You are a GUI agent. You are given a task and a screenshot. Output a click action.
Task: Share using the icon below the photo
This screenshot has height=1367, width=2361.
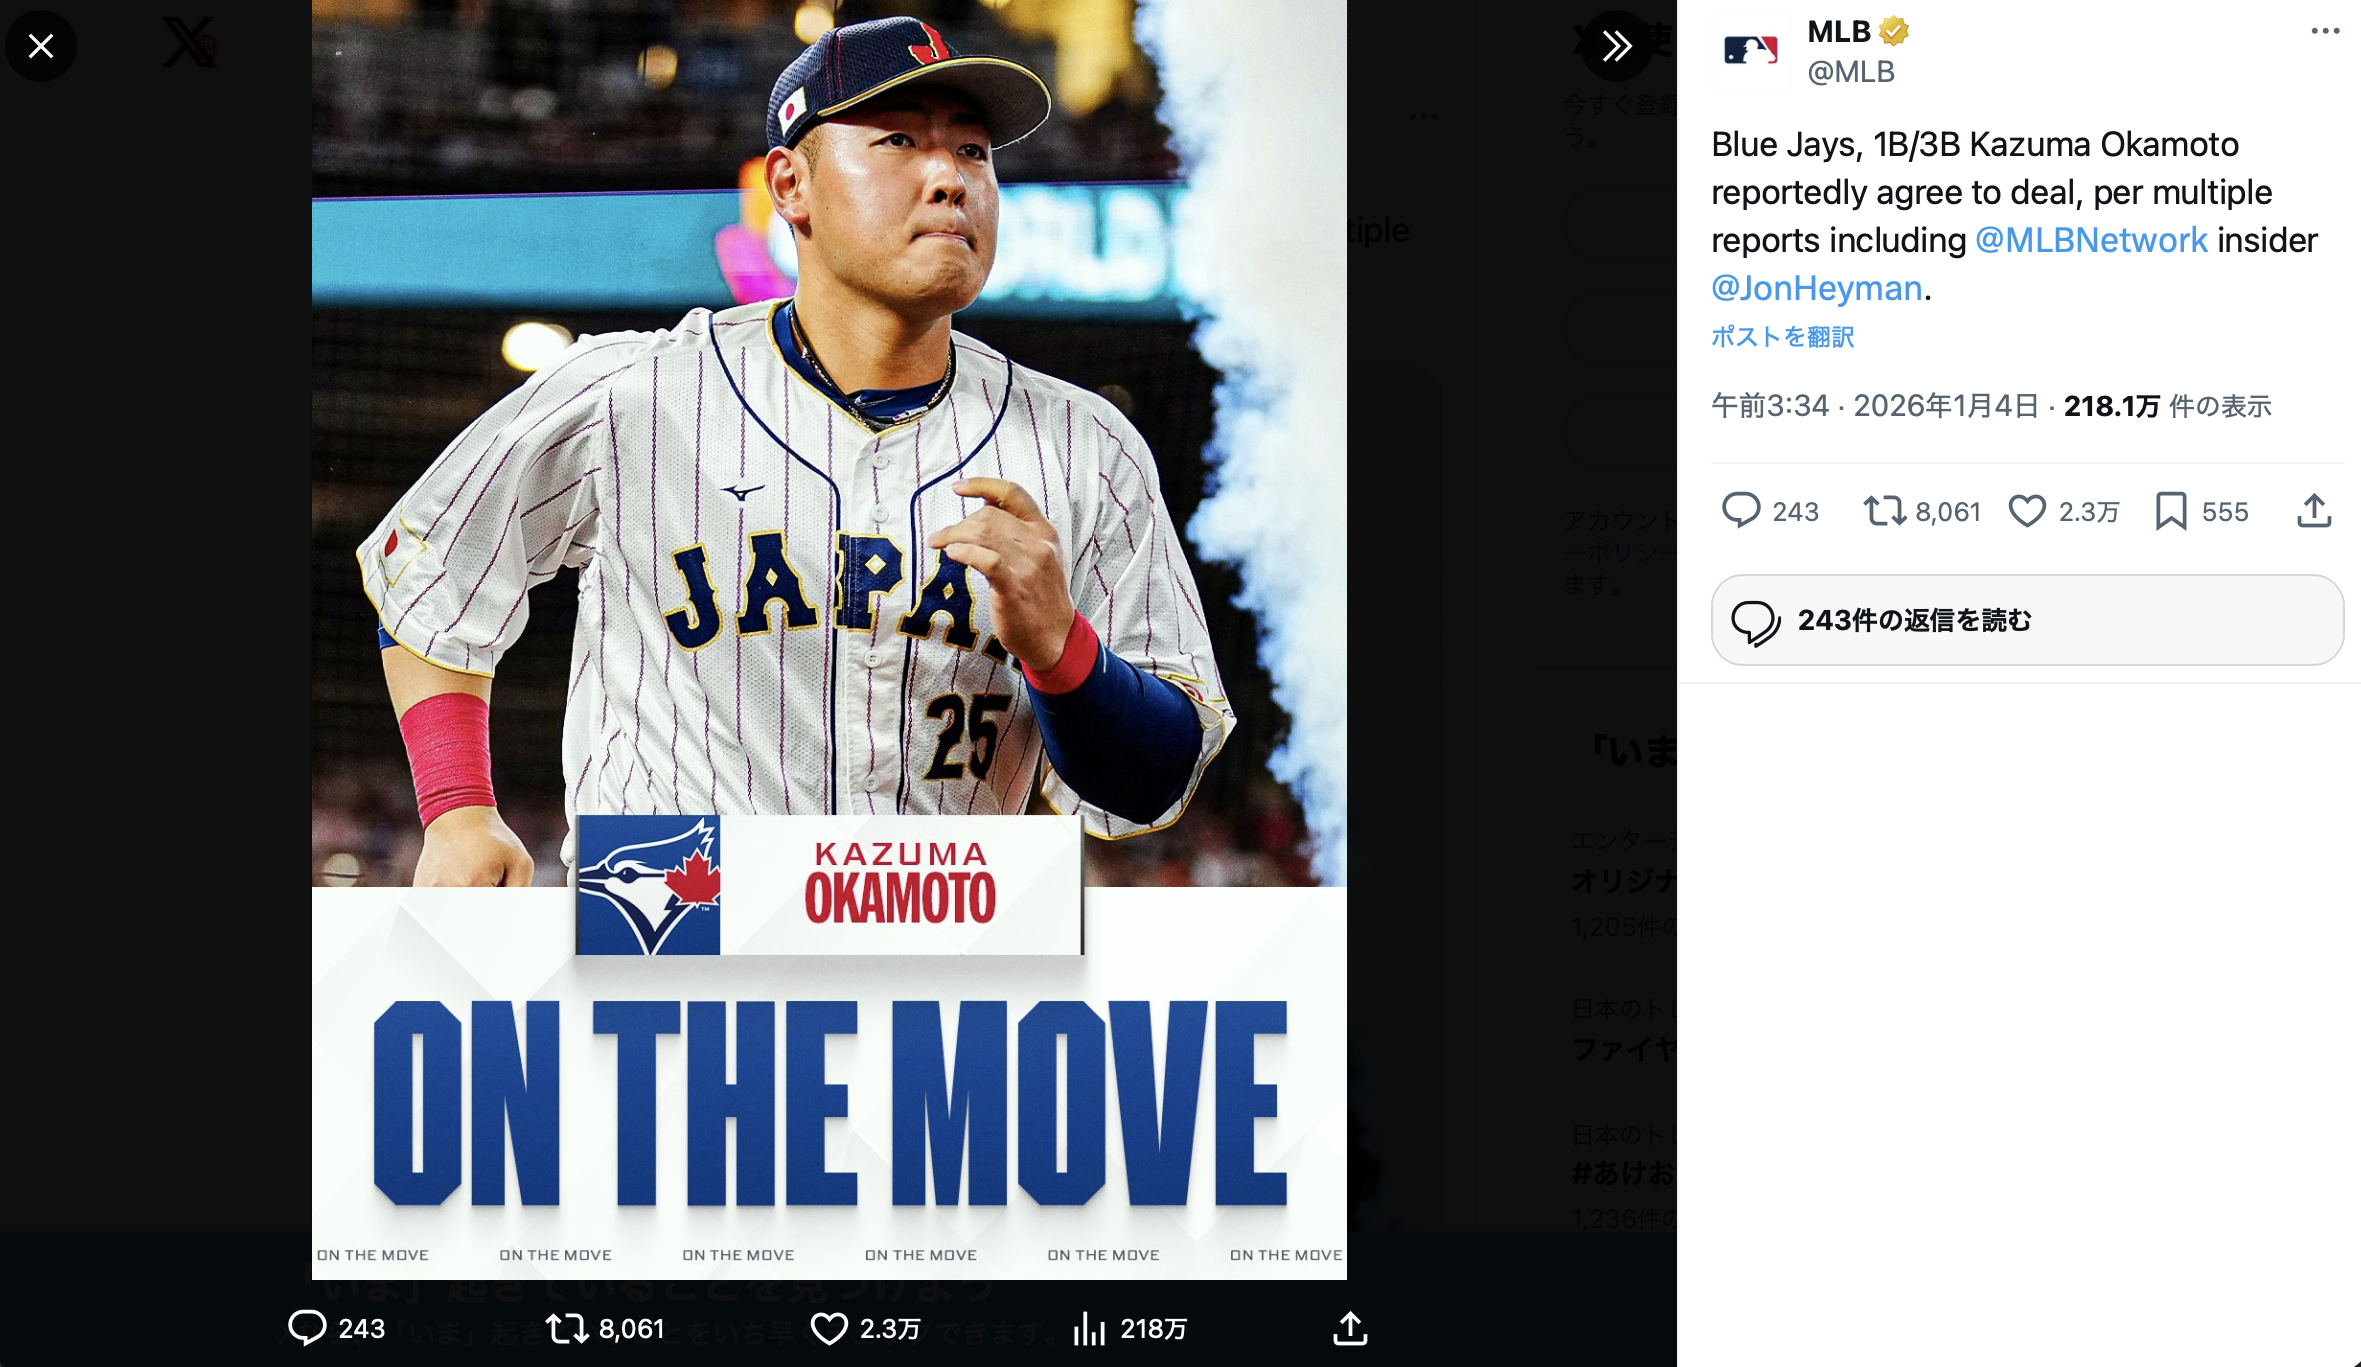pyautogui.click(x=1350, y=1328)
